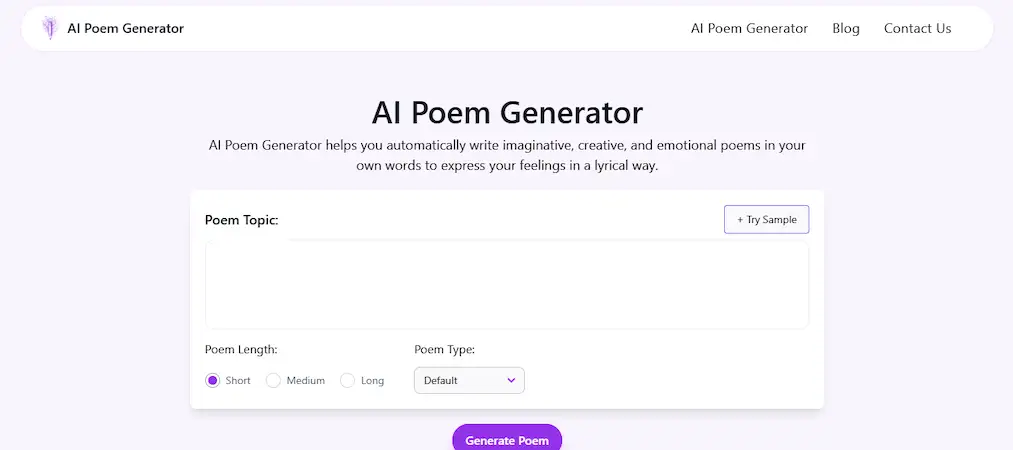Viewport: 1013px width, 450px height.
Task: Focus the Poem Topic text area
Action: click(506, 285)
